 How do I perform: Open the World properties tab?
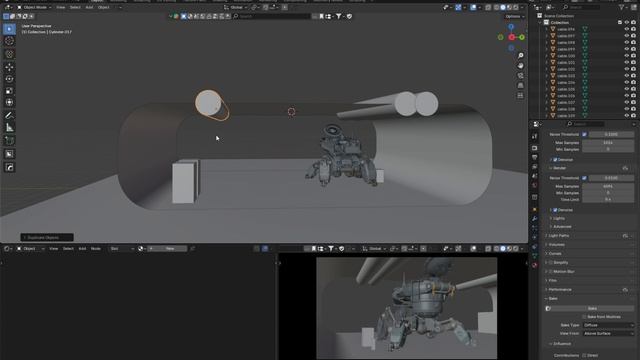[x=535, y=185]
